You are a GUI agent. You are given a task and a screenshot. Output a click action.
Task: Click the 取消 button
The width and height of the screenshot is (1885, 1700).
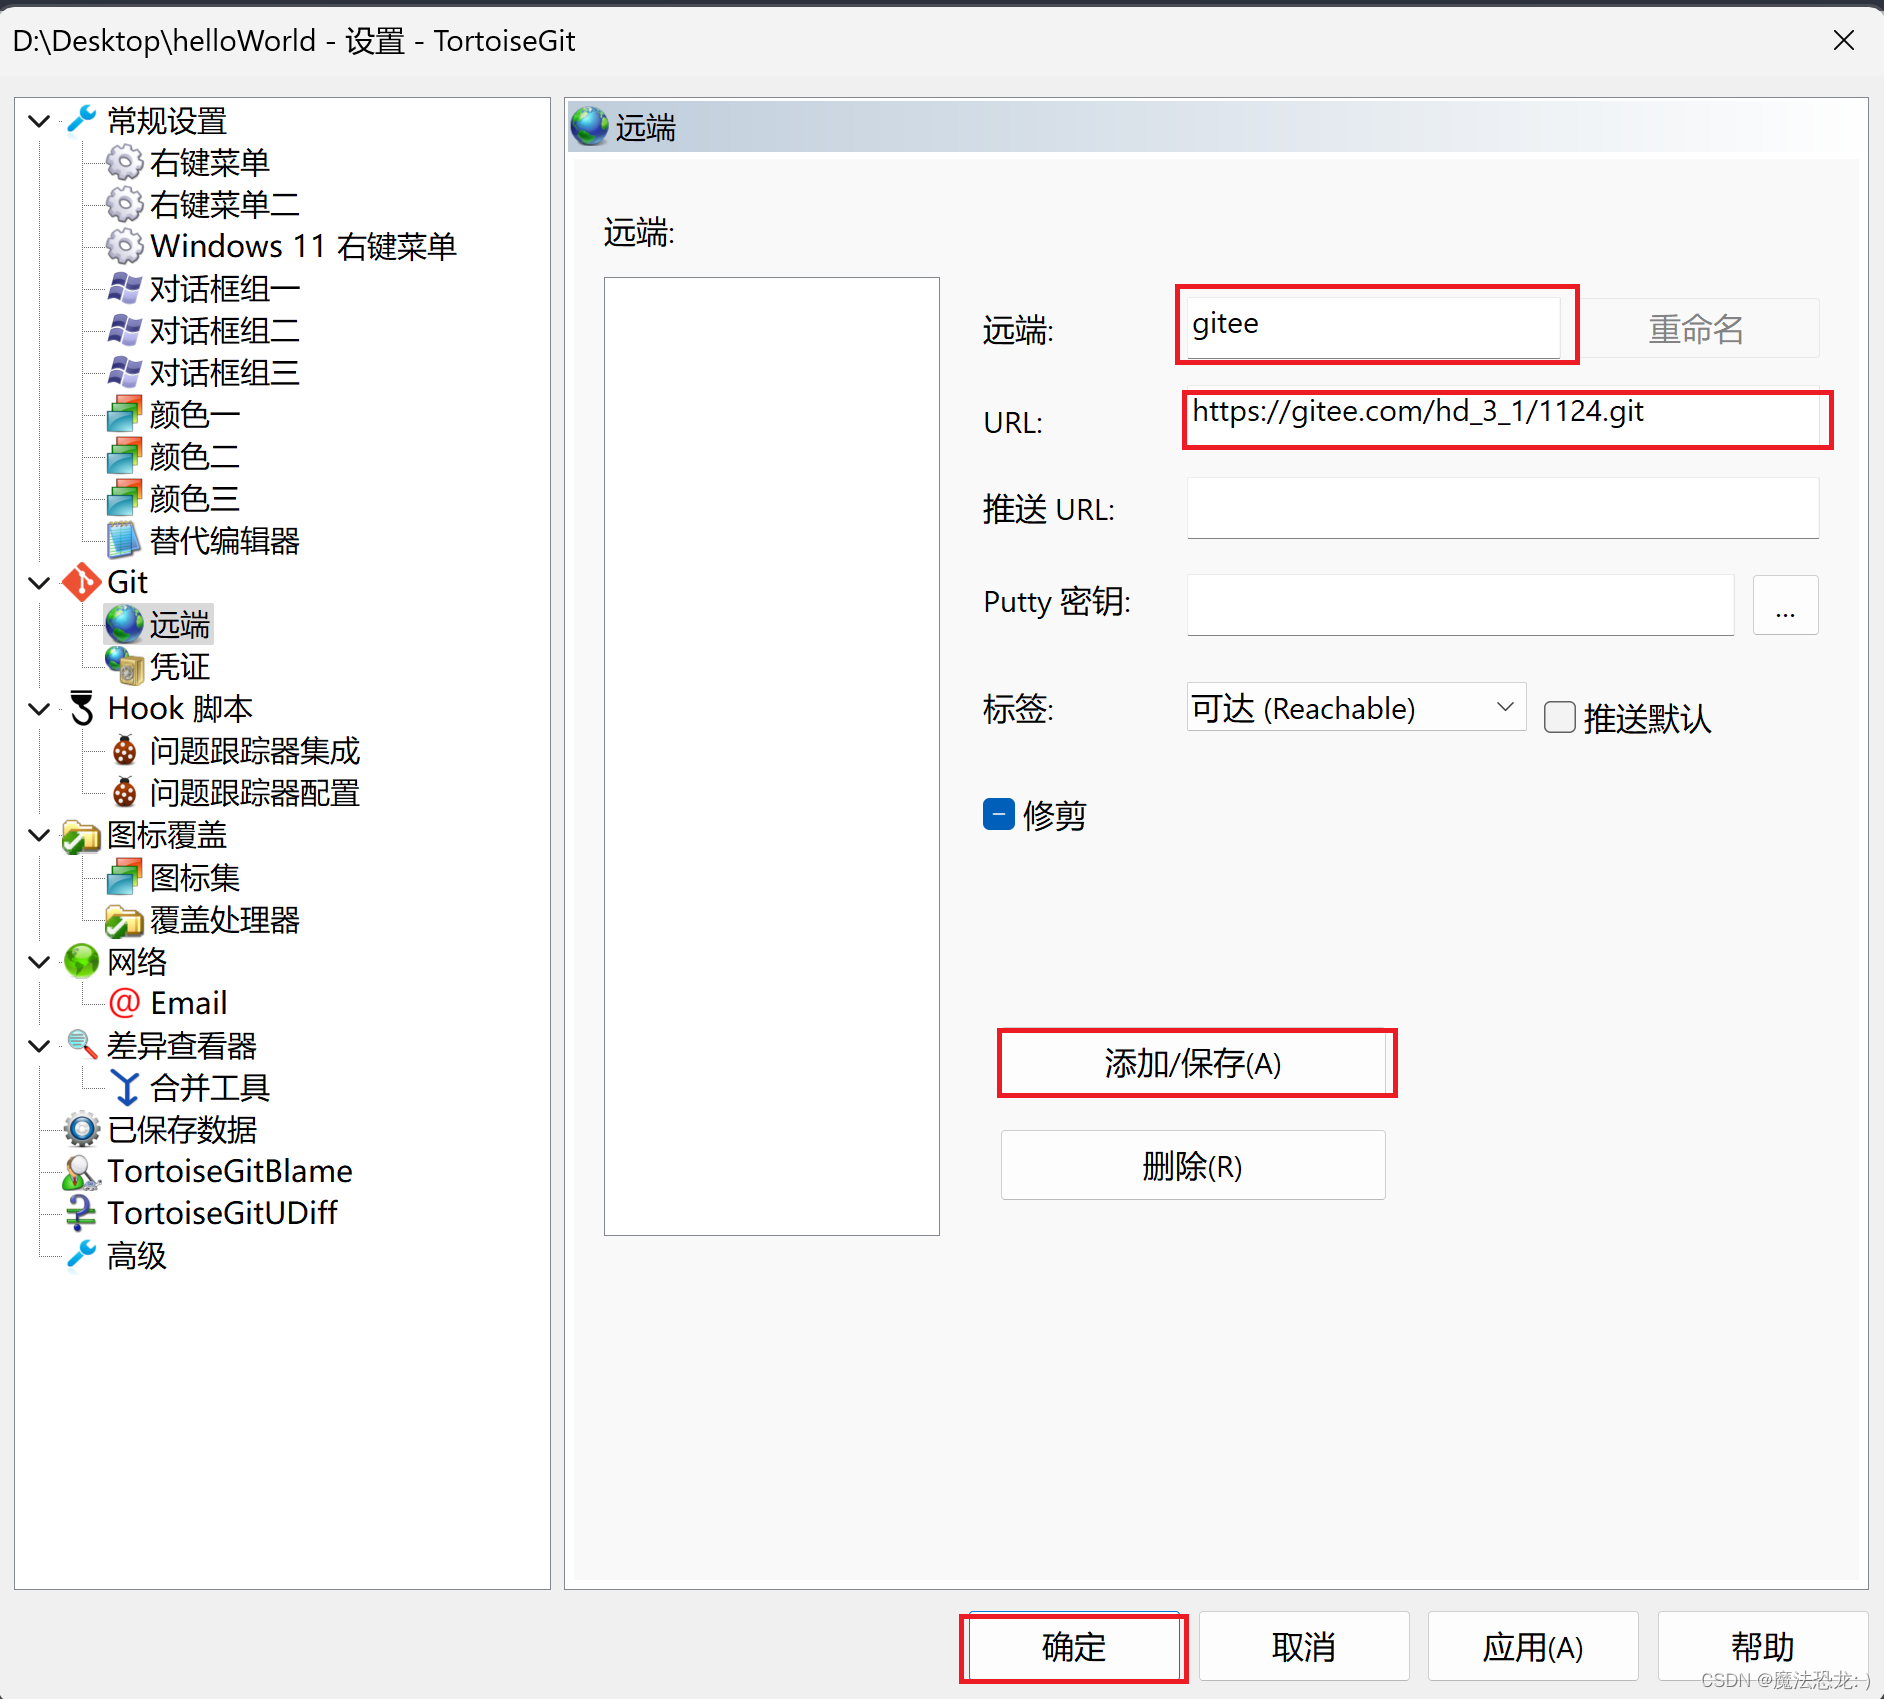(1304, 1646)
